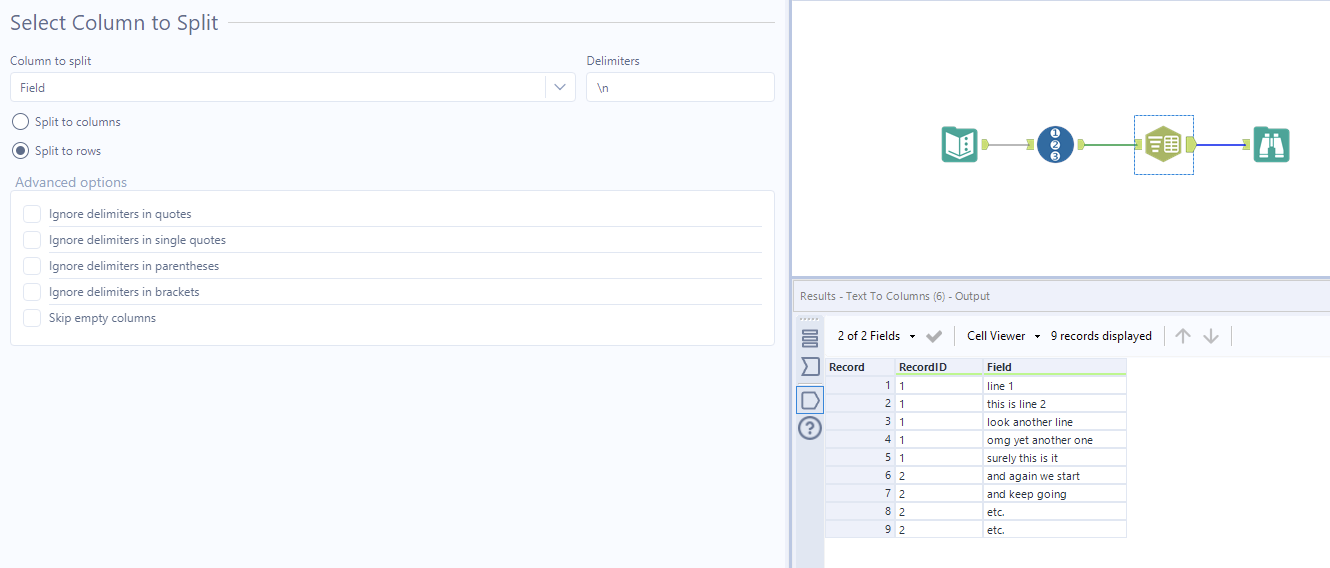1330x568 pixels.
Task: Click the checkmark apply fields icon
Action: [934, 336]
